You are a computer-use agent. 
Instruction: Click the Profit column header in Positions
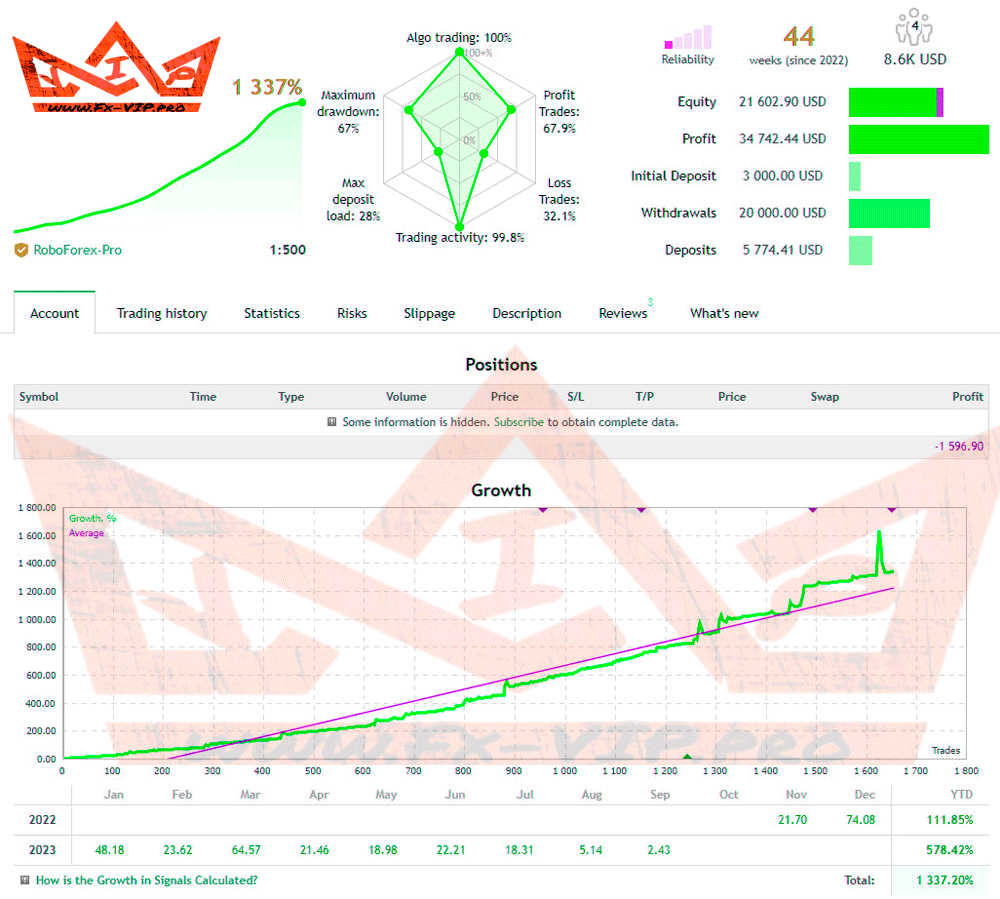coord(967,397)
